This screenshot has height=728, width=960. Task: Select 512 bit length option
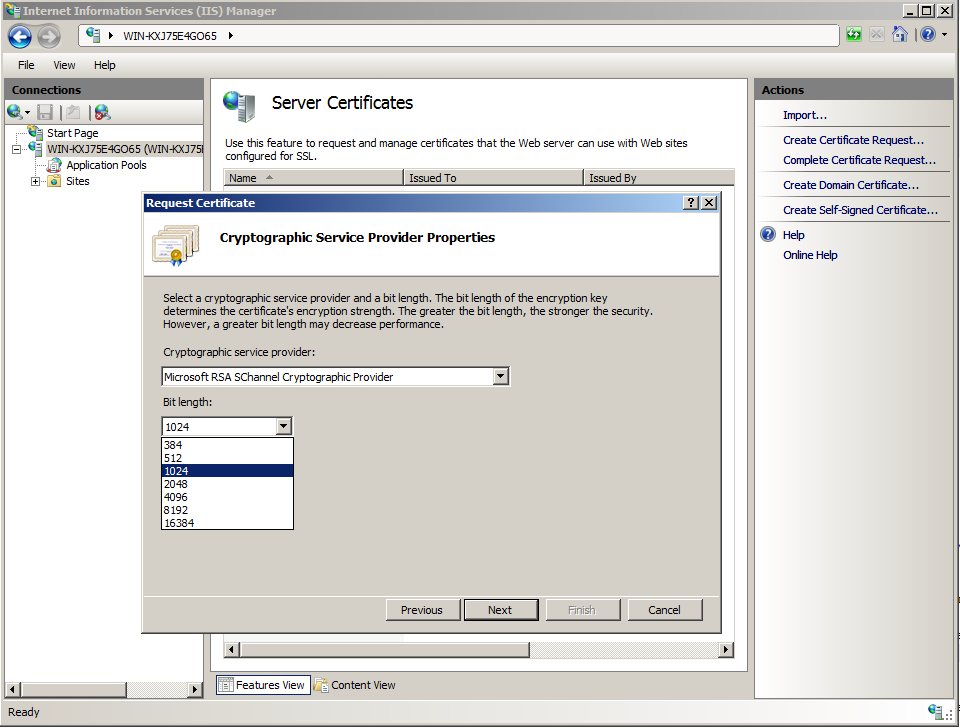point(227,458)
